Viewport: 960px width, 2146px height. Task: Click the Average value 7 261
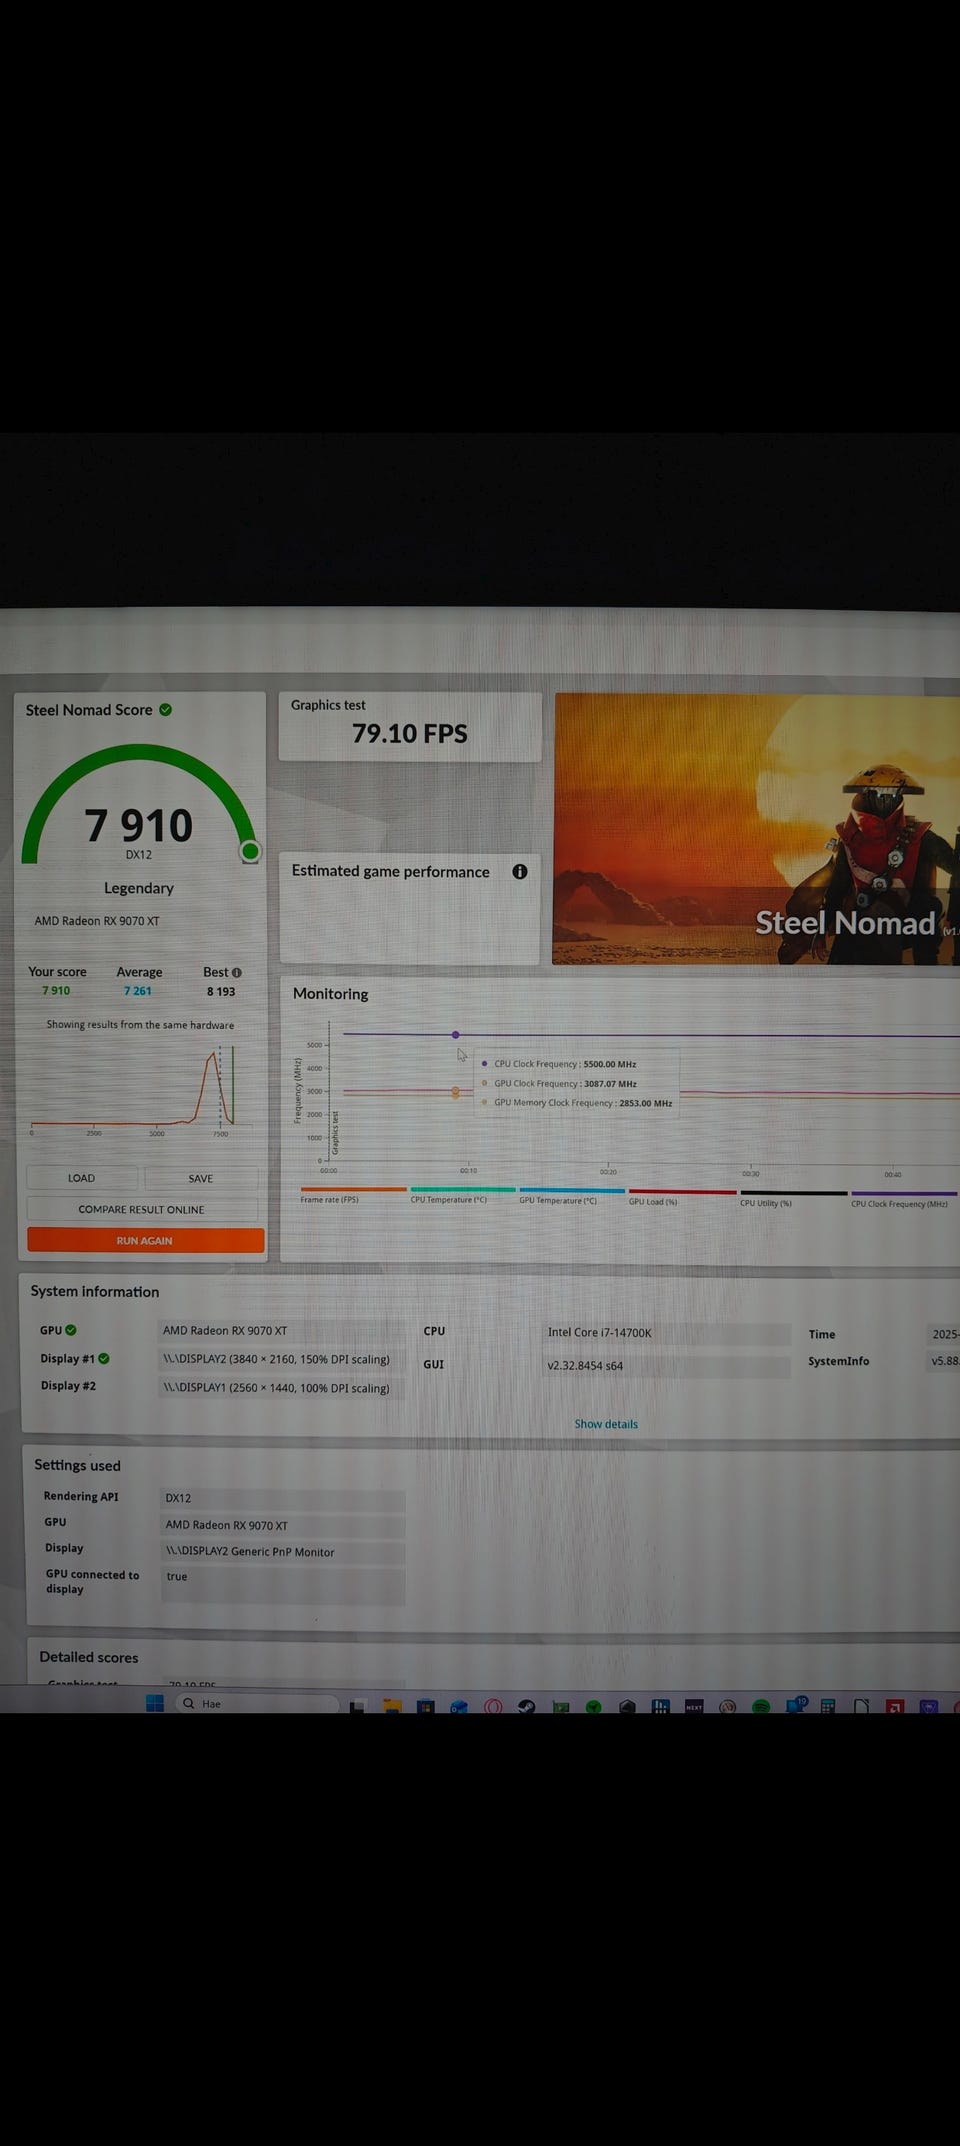pos(138,991)
